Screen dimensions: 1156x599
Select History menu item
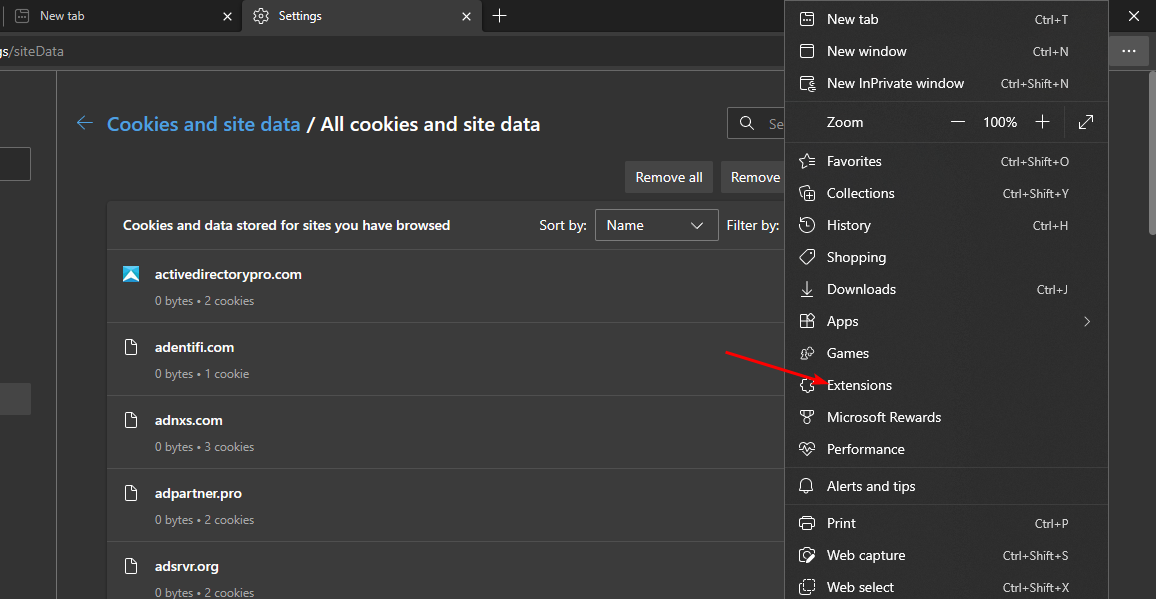(848, 225)
